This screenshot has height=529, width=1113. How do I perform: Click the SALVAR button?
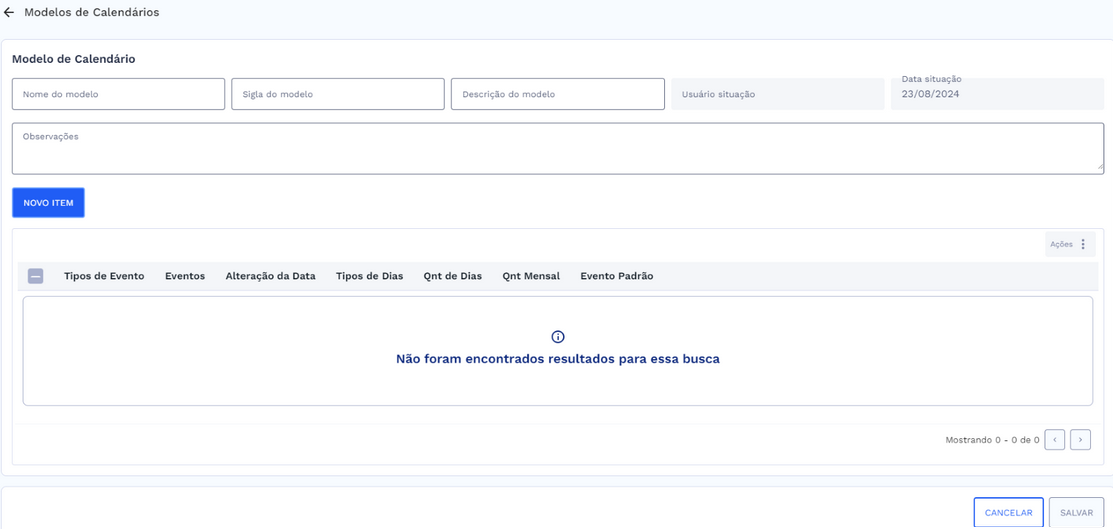coord(1076,513)
